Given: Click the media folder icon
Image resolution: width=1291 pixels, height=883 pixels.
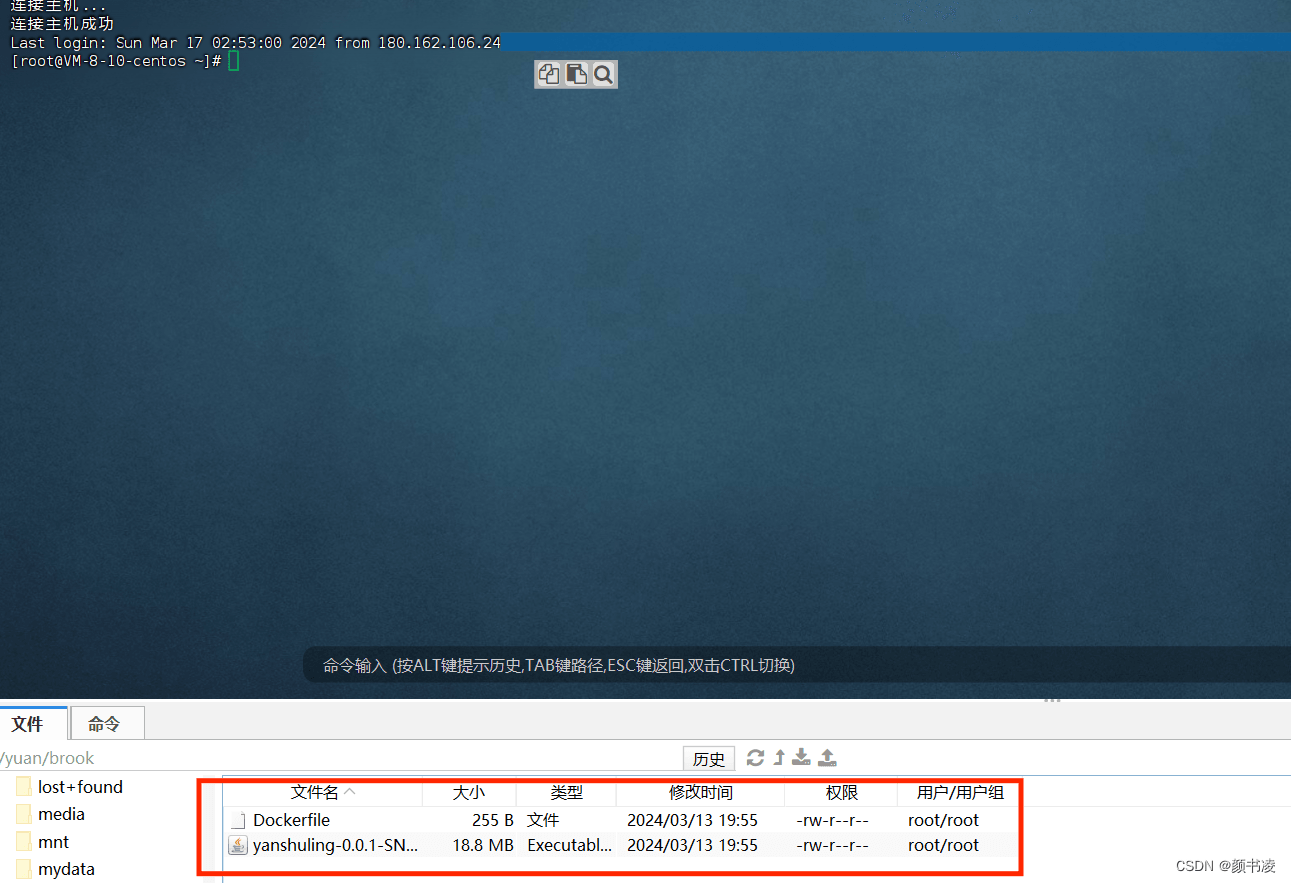Looking at the screenshot, I should click(x=24, y=814).
